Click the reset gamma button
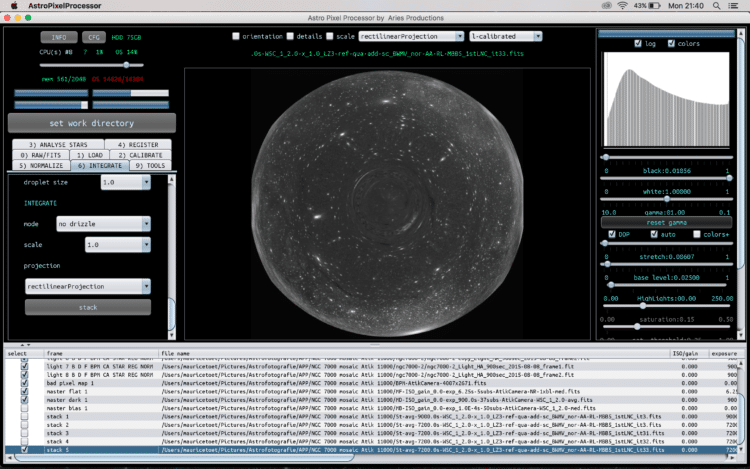Viewport: 750px width, 469px height. click(x=666, y=223)
